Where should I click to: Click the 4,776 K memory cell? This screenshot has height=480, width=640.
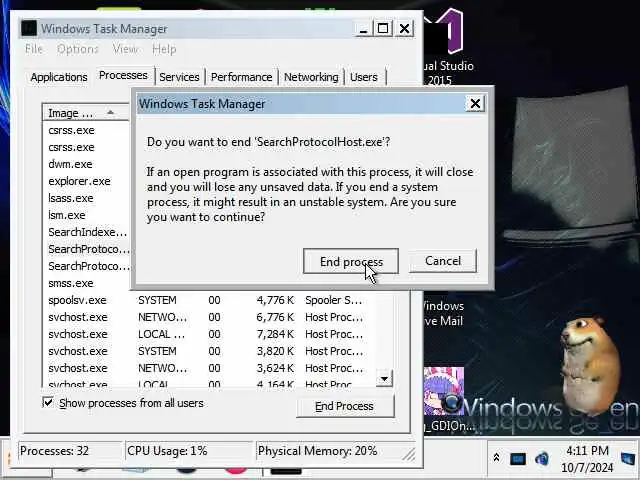(x=275, y=300)
